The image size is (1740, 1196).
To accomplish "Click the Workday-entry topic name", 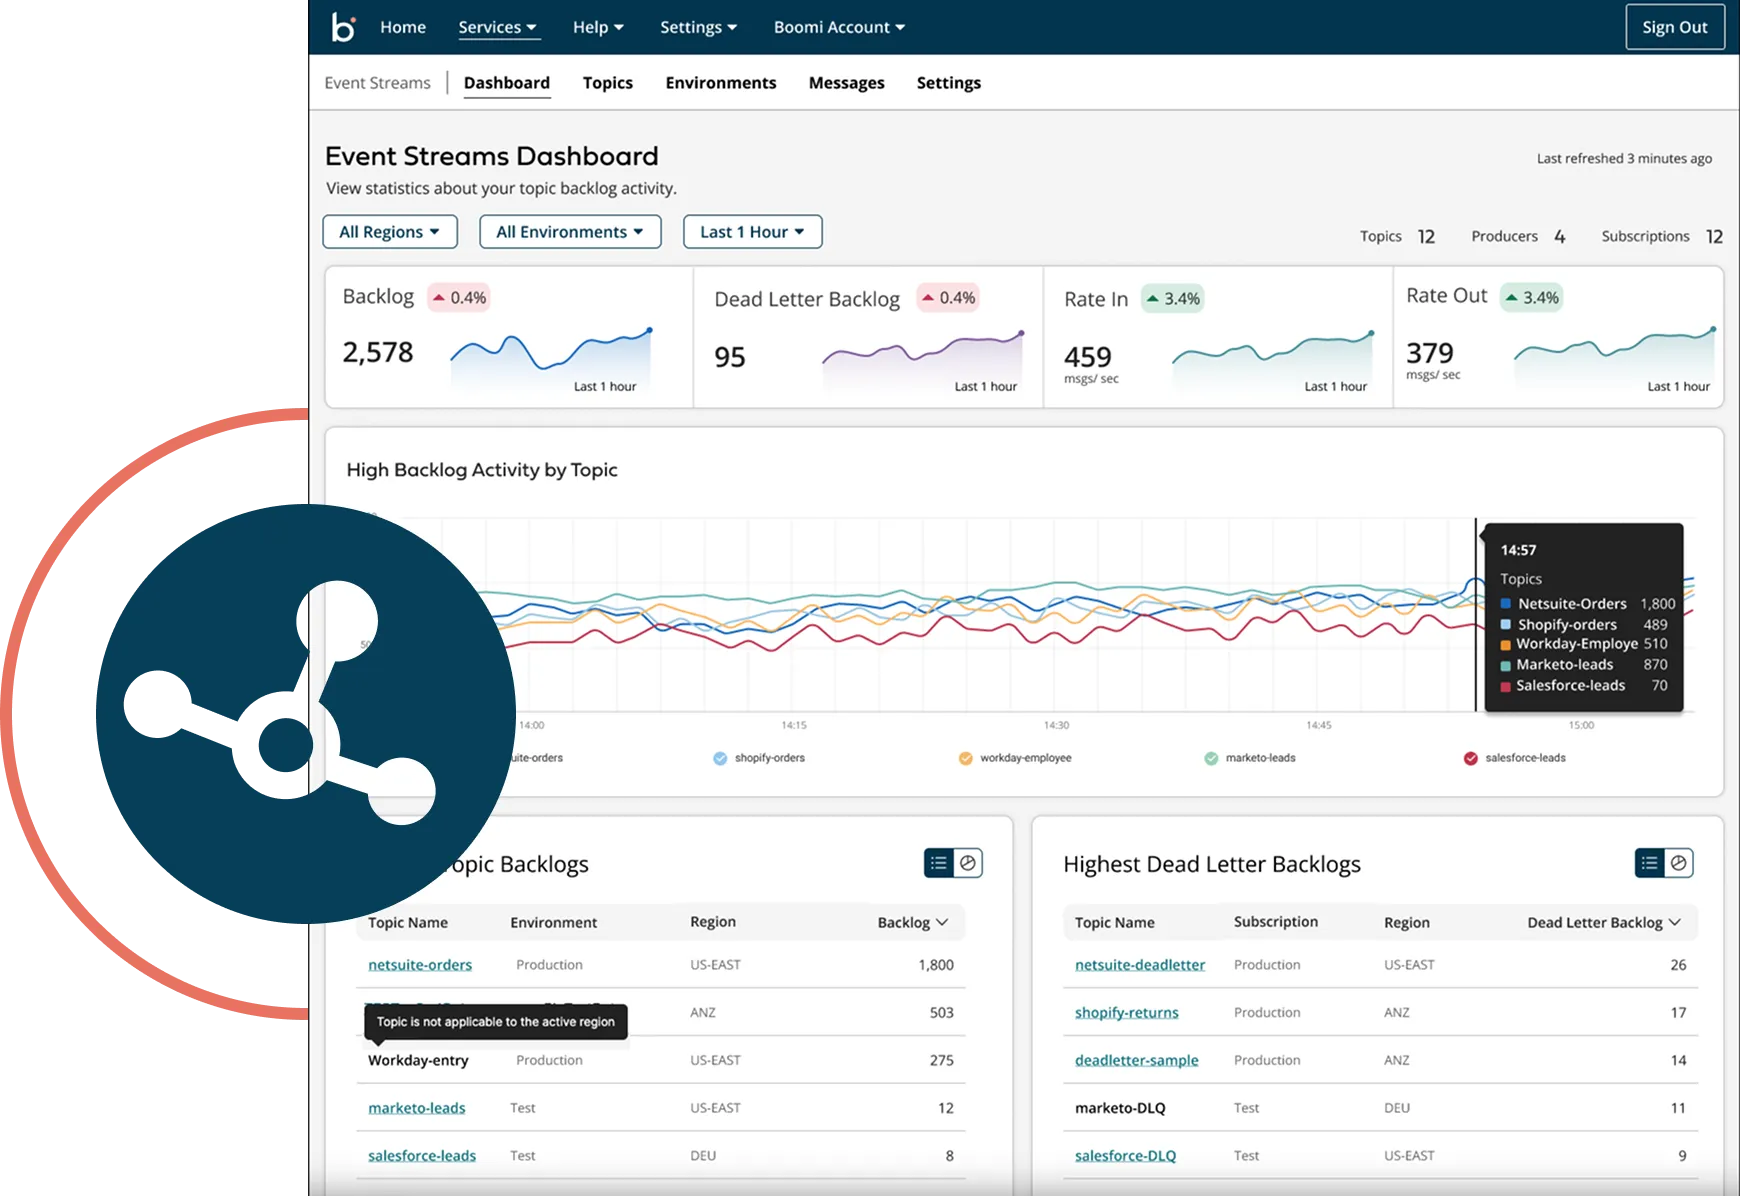I will tap(418, 1060).
